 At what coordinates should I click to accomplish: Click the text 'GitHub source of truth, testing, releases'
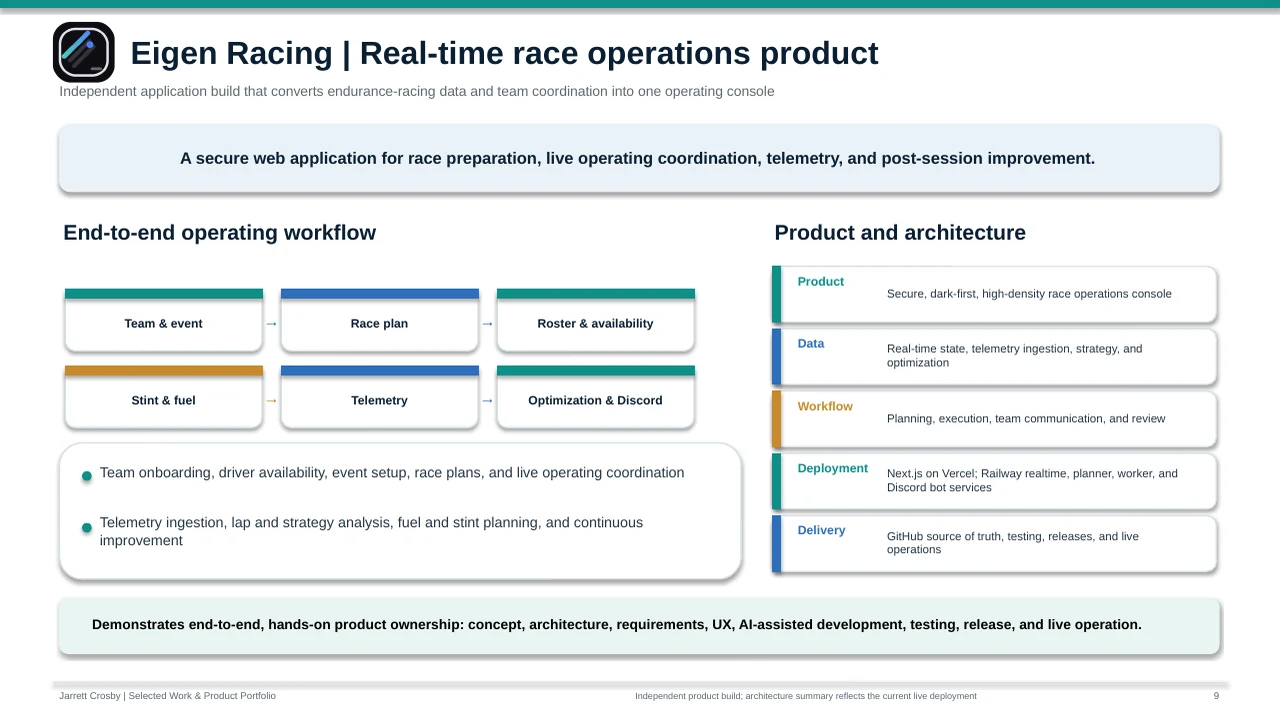[x=1013, y=543]
